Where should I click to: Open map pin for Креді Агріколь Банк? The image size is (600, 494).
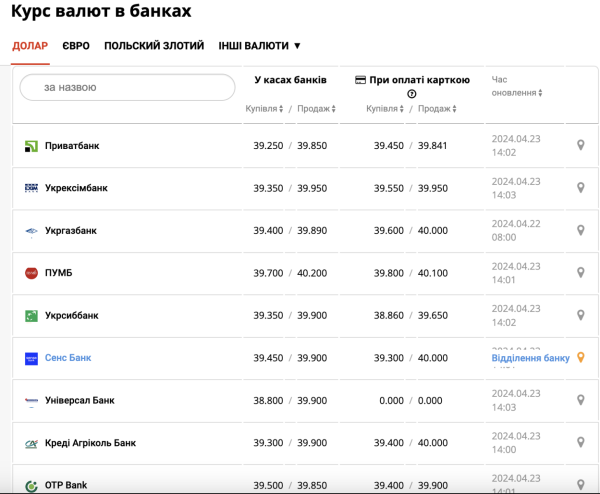pyautogui.click(x=580, y=442)
